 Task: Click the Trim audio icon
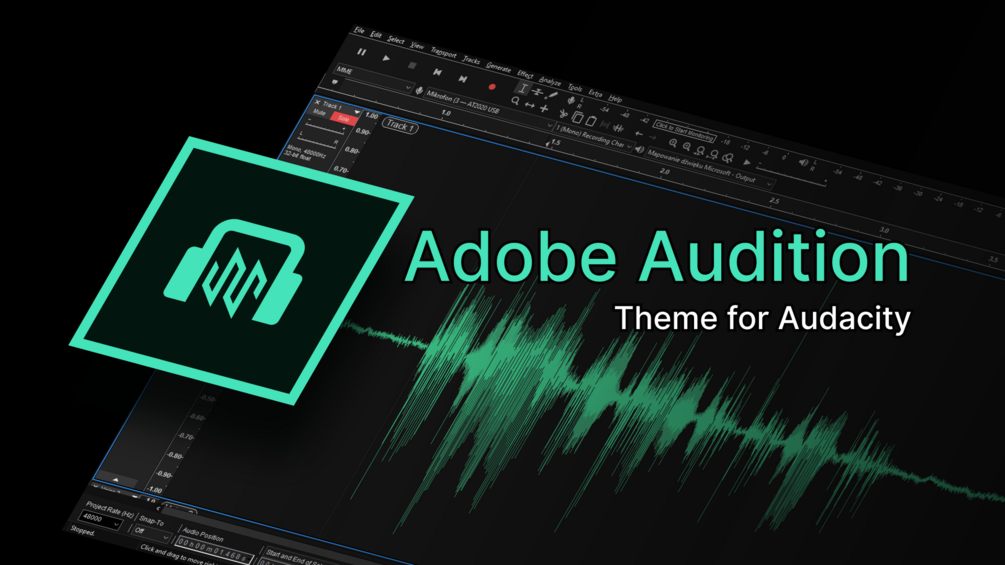point(604,125)
